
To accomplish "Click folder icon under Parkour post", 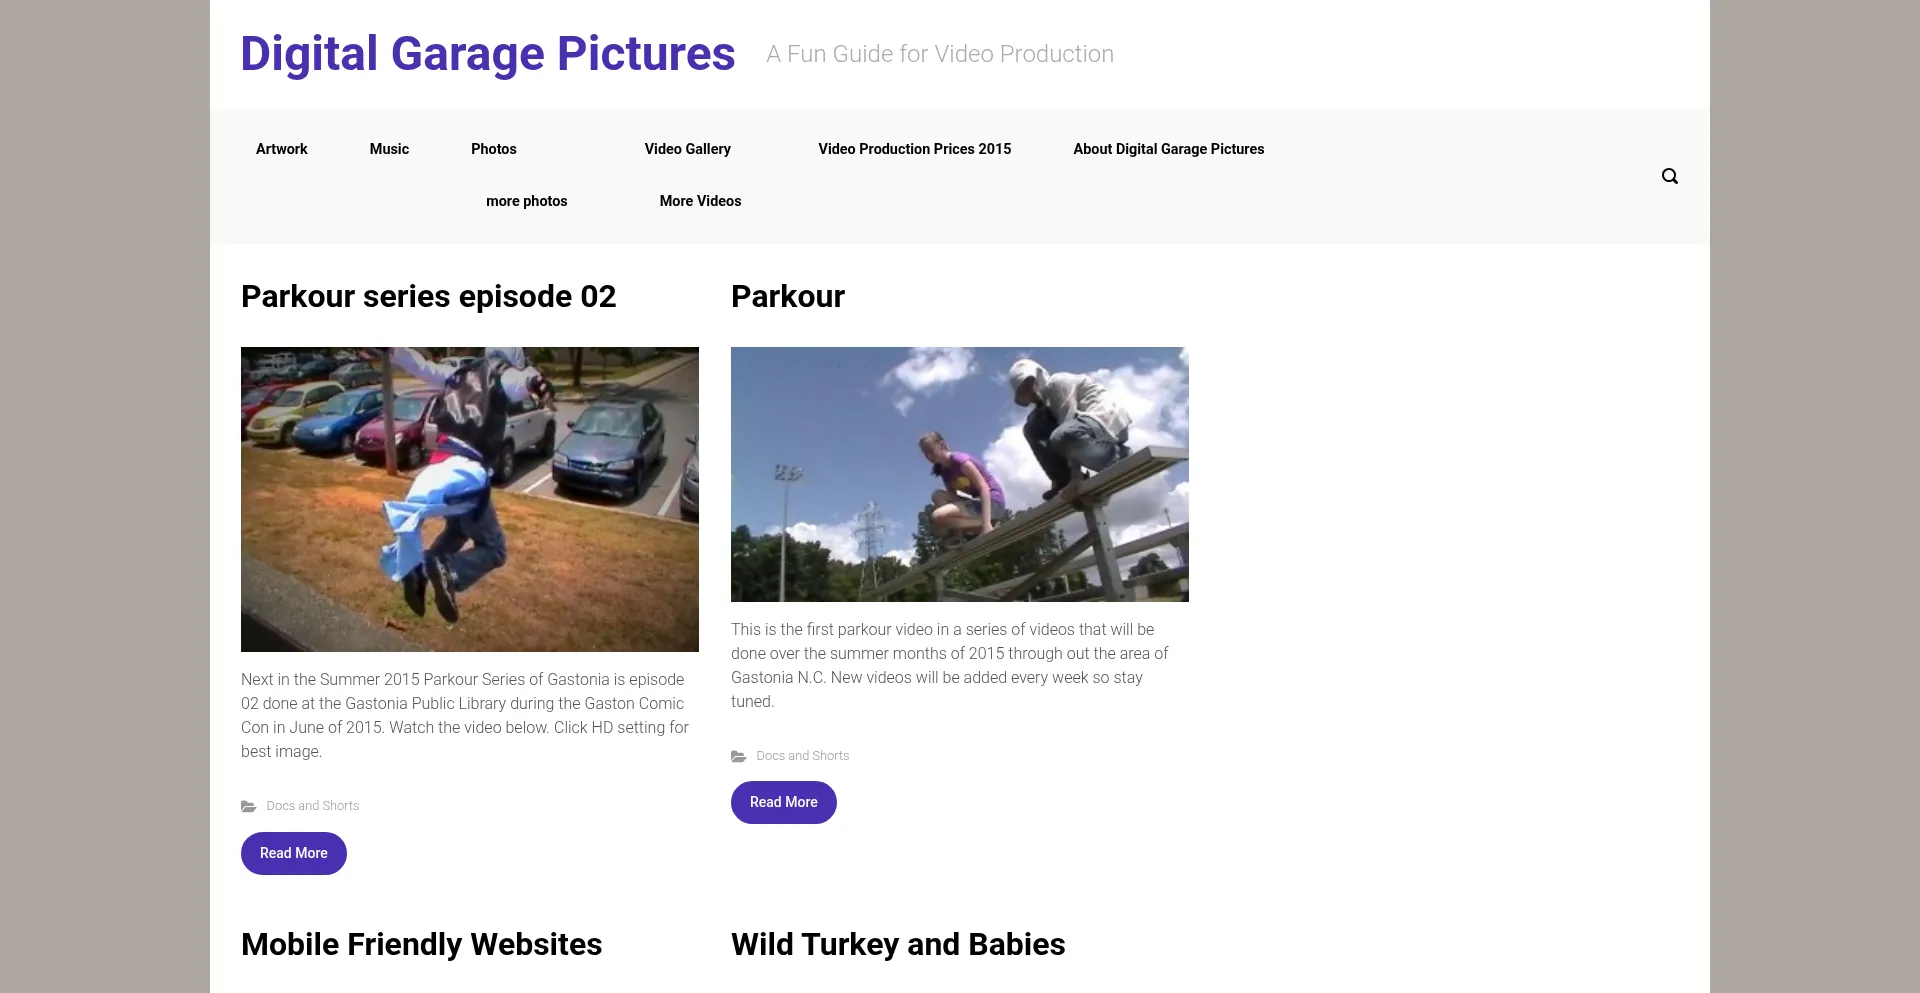I will tap(739, 756).
